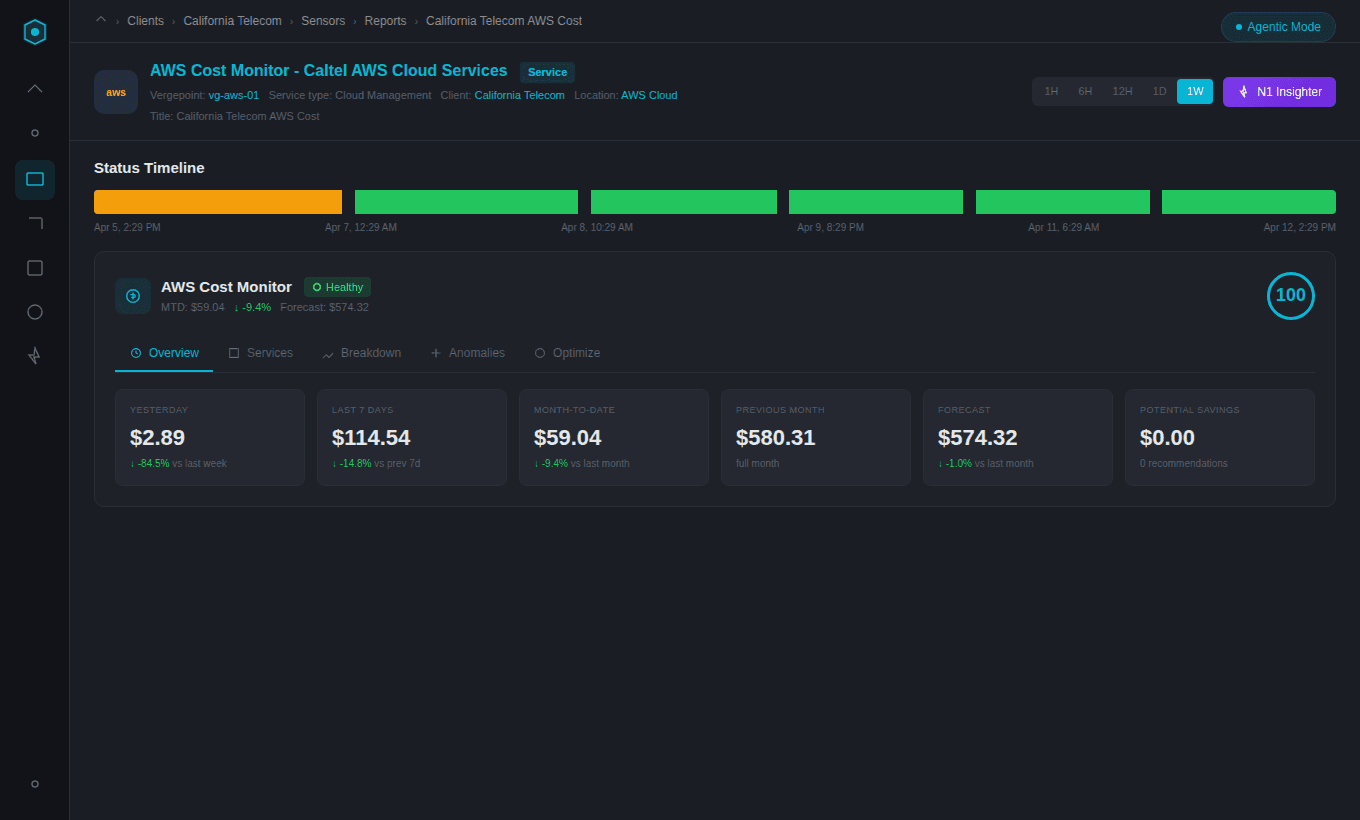Image resolution: width=1360 pixels, height=820 pixels.
Task: Click the health score 100 ring
Action: (x=1291, y=296)
